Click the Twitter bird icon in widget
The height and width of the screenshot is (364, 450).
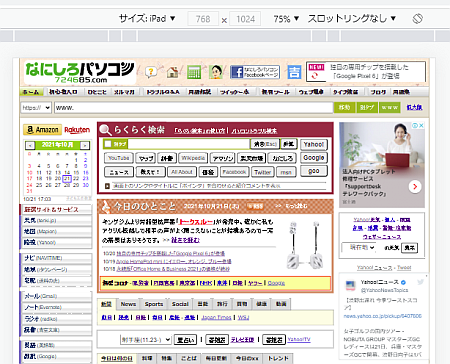click(420, 282)
